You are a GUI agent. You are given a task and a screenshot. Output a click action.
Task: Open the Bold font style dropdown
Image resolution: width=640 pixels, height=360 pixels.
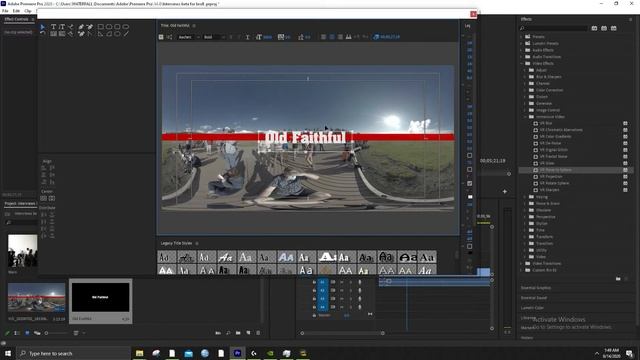coord(214,37)
